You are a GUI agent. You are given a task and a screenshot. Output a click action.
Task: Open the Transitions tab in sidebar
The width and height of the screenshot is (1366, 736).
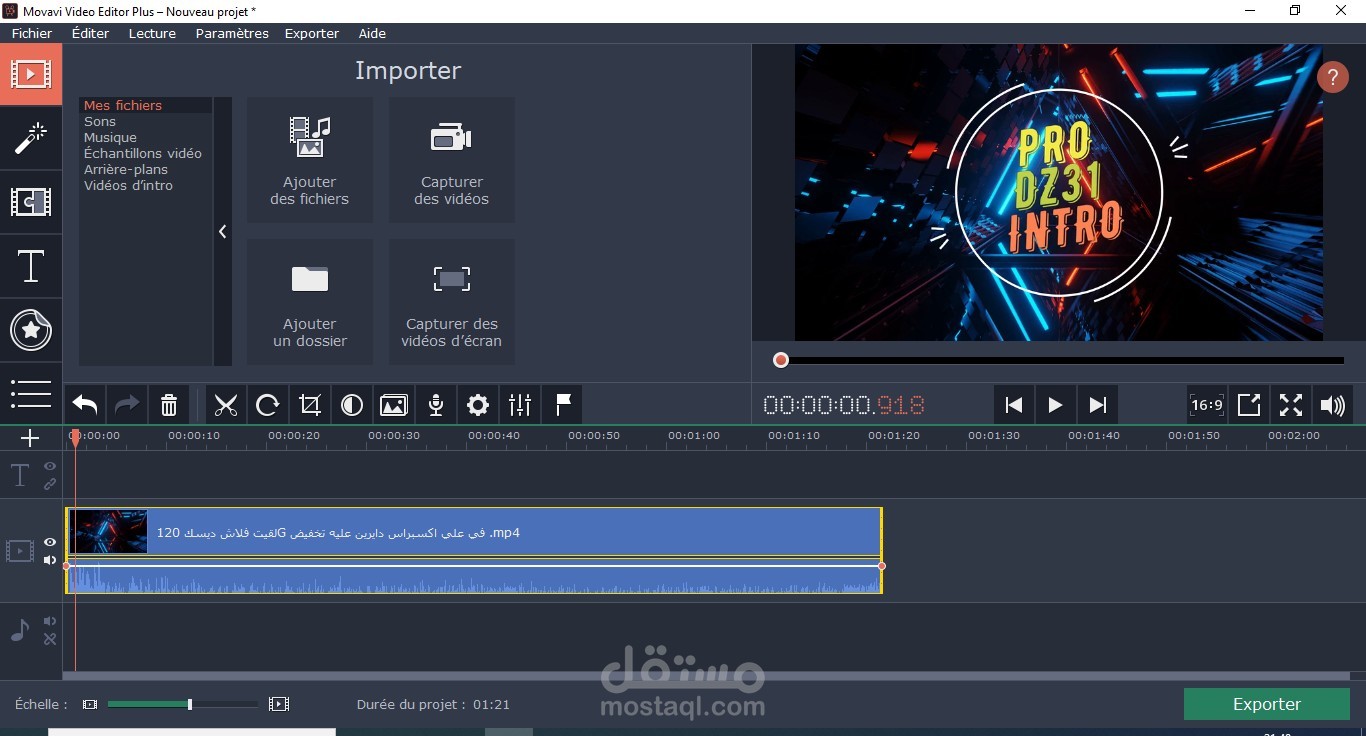tap(31, 202)
